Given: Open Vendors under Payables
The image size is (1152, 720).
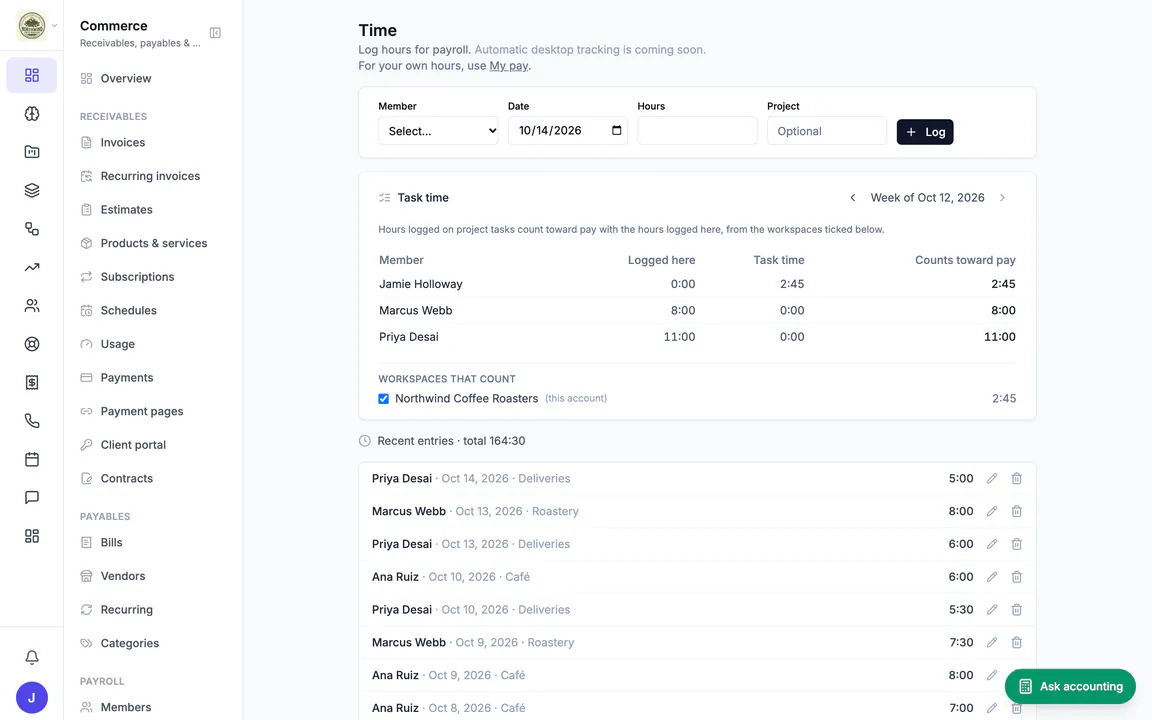Looking at the screenshot, I should (x=123, y=576).
